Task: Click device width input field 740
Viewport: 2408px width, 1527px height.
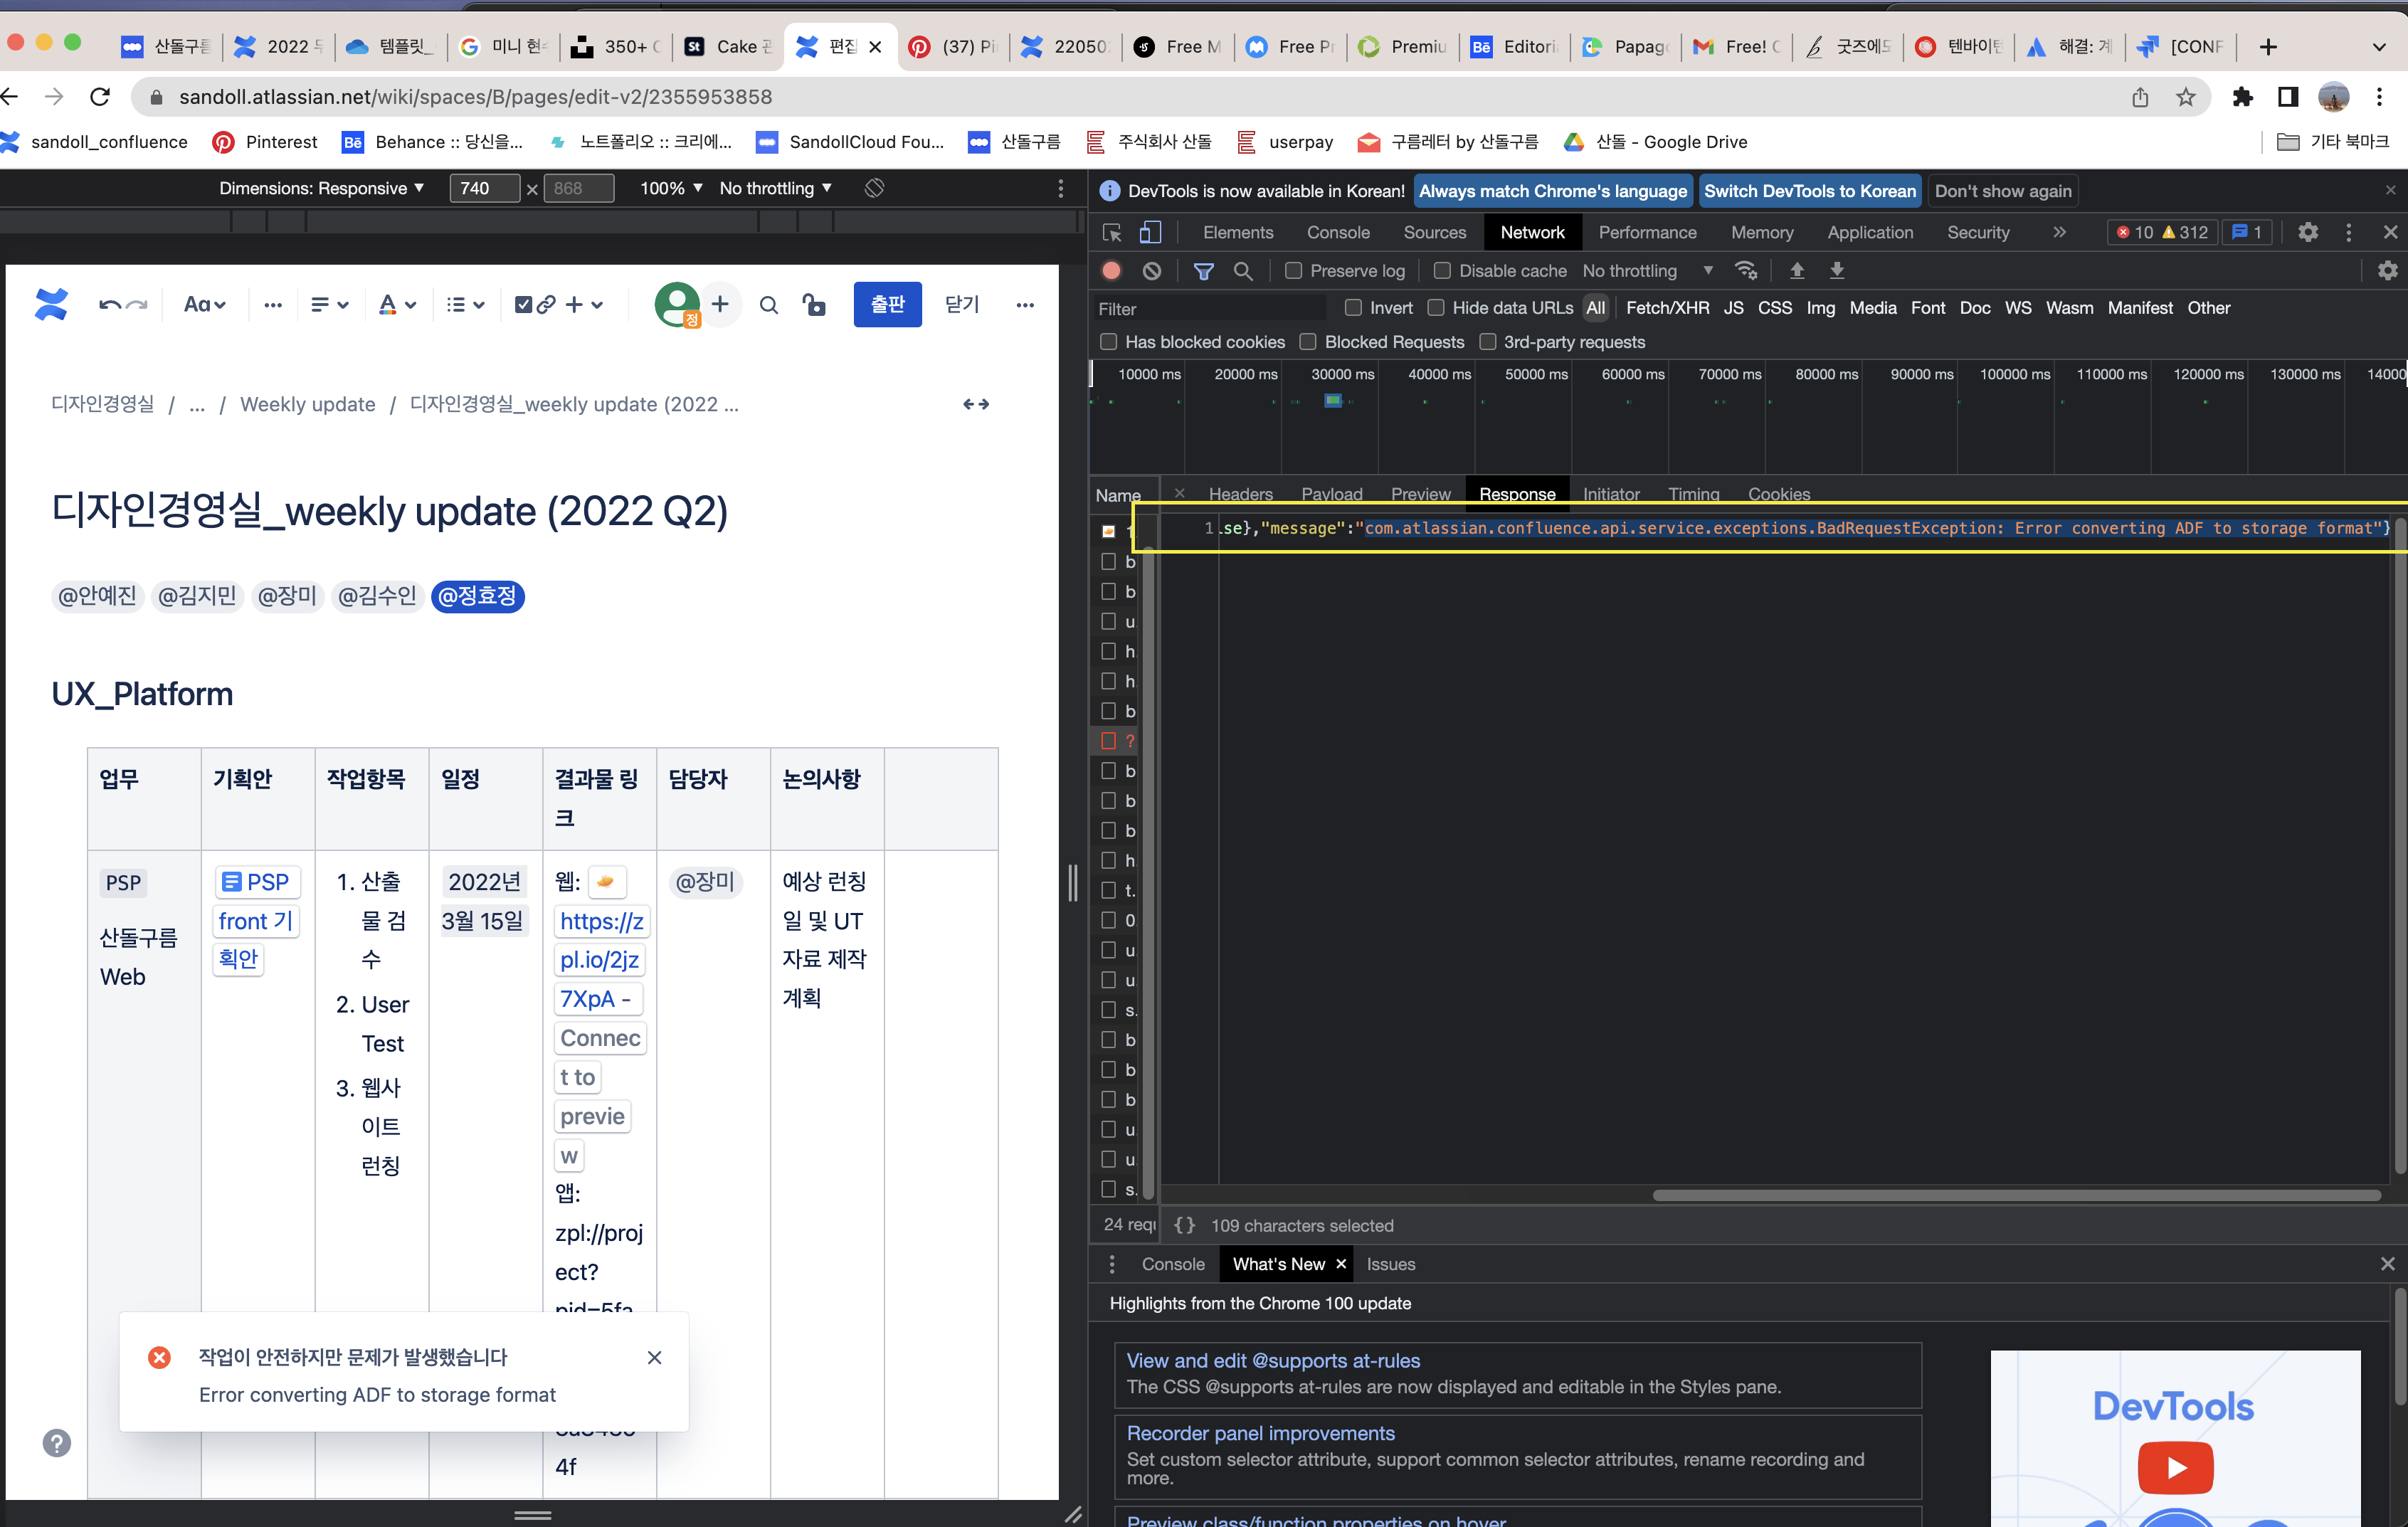Action: pyautogui.click(x=484, y=188)
